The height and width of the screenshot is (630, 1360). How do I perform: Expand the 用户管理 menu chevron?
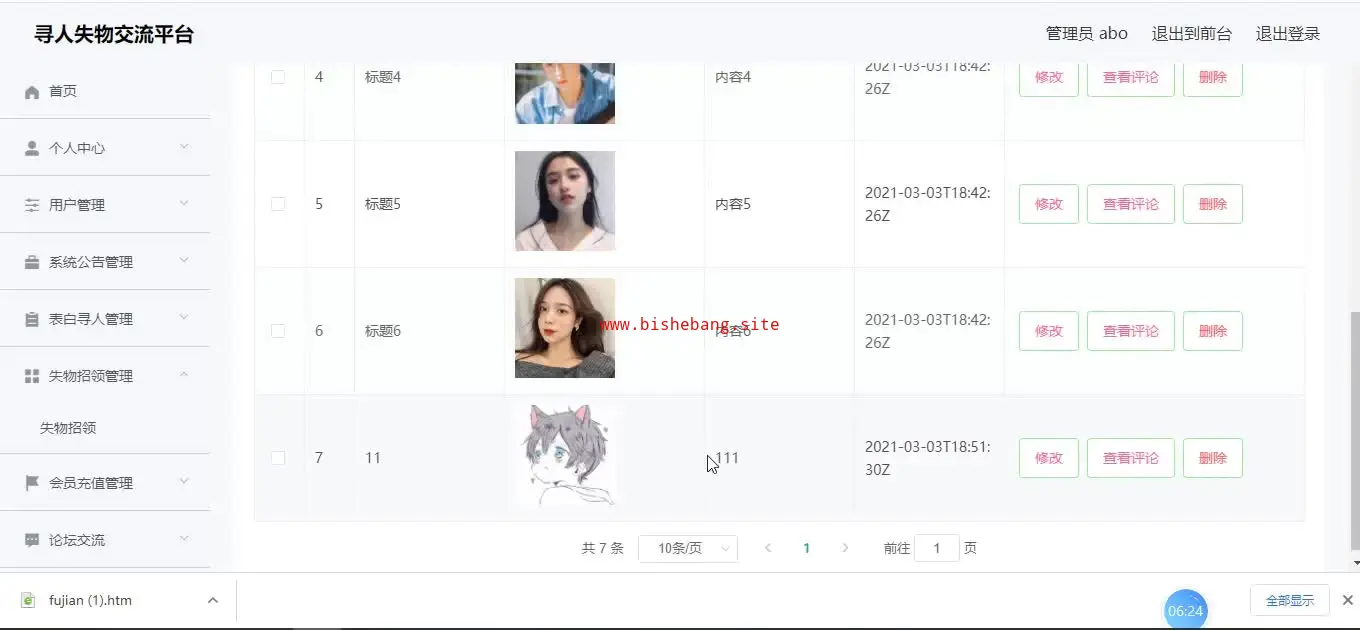[184, 204]
